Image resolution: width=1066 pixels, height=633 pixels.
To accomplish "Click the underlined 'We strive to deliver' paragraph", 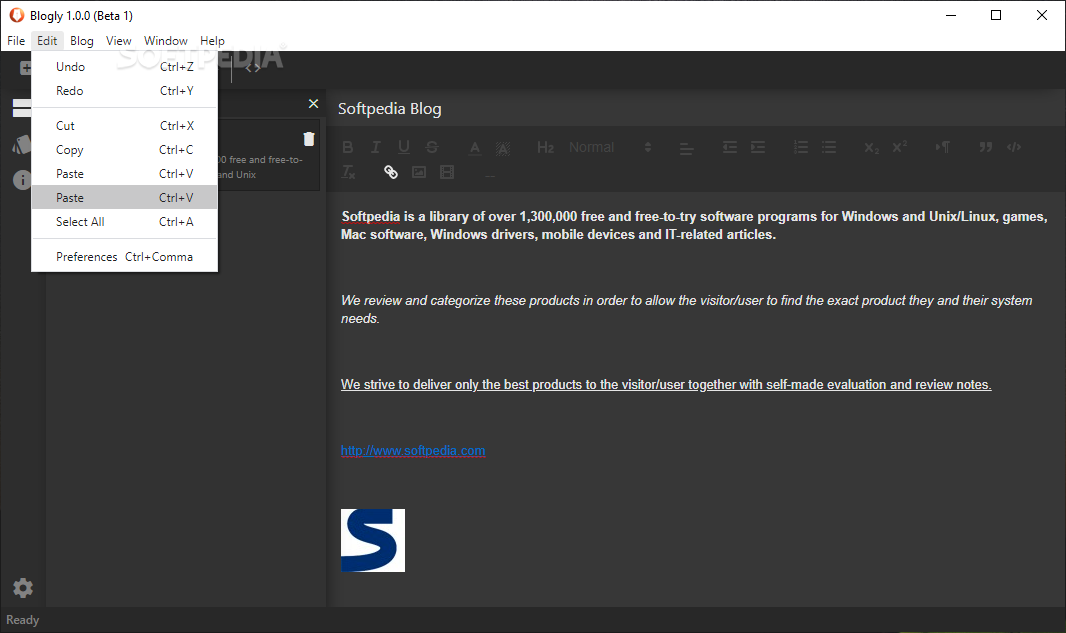I will pos(666,384).
